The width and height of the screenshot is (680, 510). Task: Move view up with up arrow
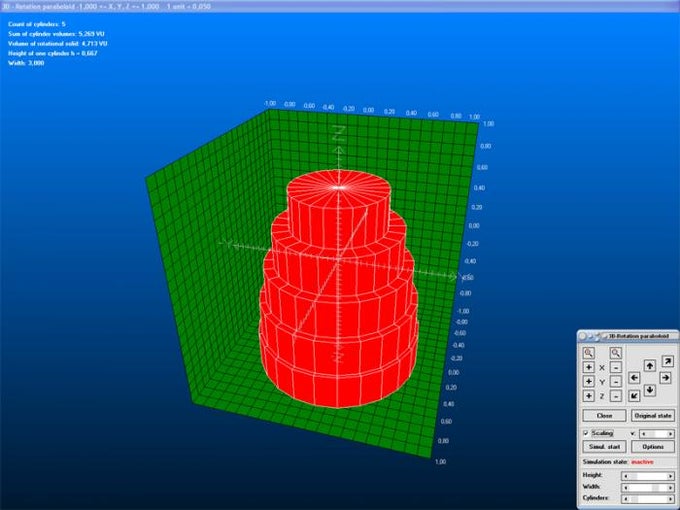[x=650, y=366]
